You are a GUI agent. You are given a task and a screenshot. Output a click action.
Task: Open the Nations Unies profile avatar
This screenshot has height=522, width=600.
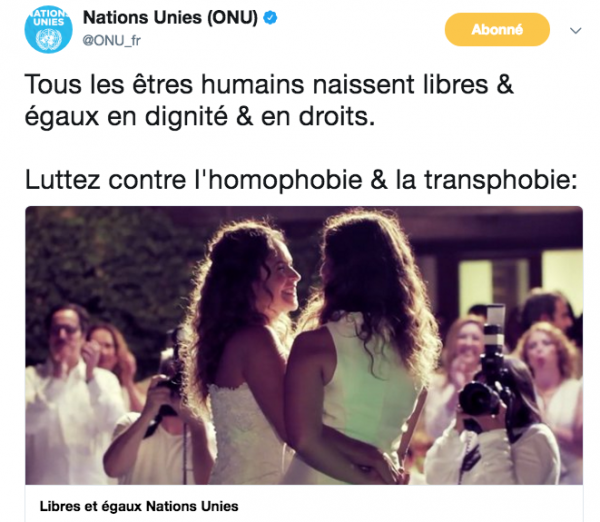[x=49, y=29]
